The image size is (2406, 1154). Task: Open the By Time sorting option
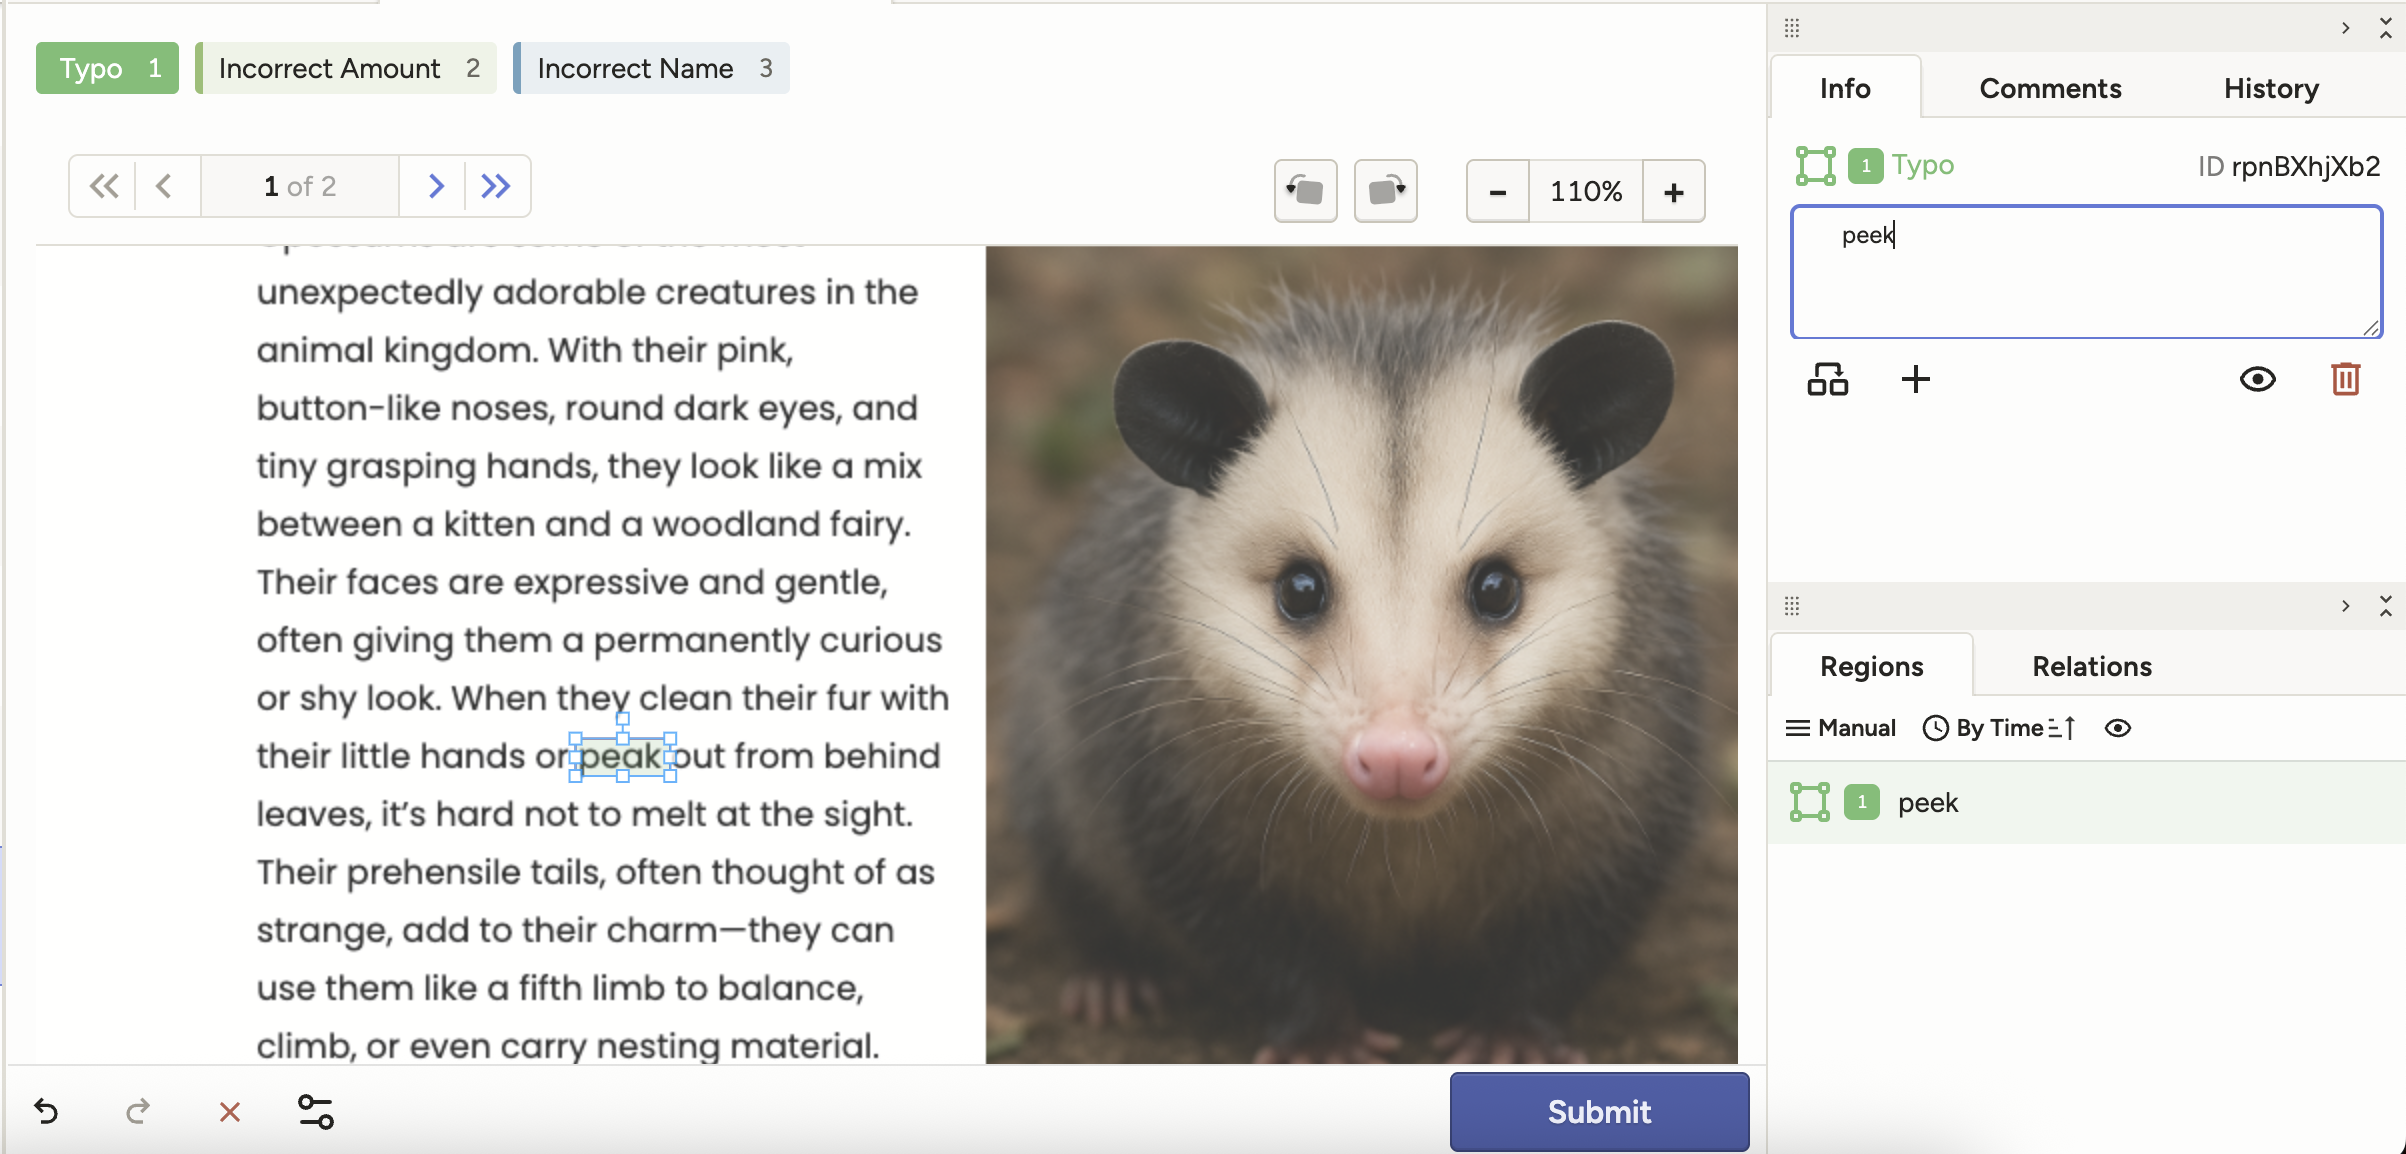pyautogui.click(x=1996, y=728)
